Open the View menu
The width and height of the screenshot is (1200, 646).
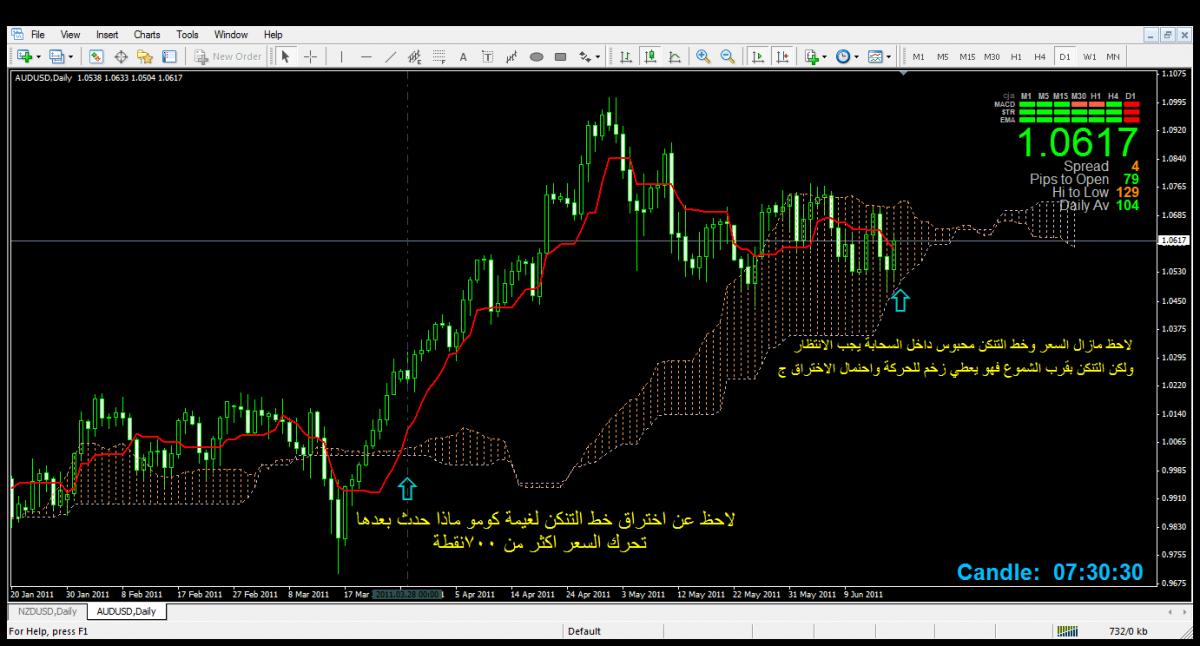tap(70, 35)
